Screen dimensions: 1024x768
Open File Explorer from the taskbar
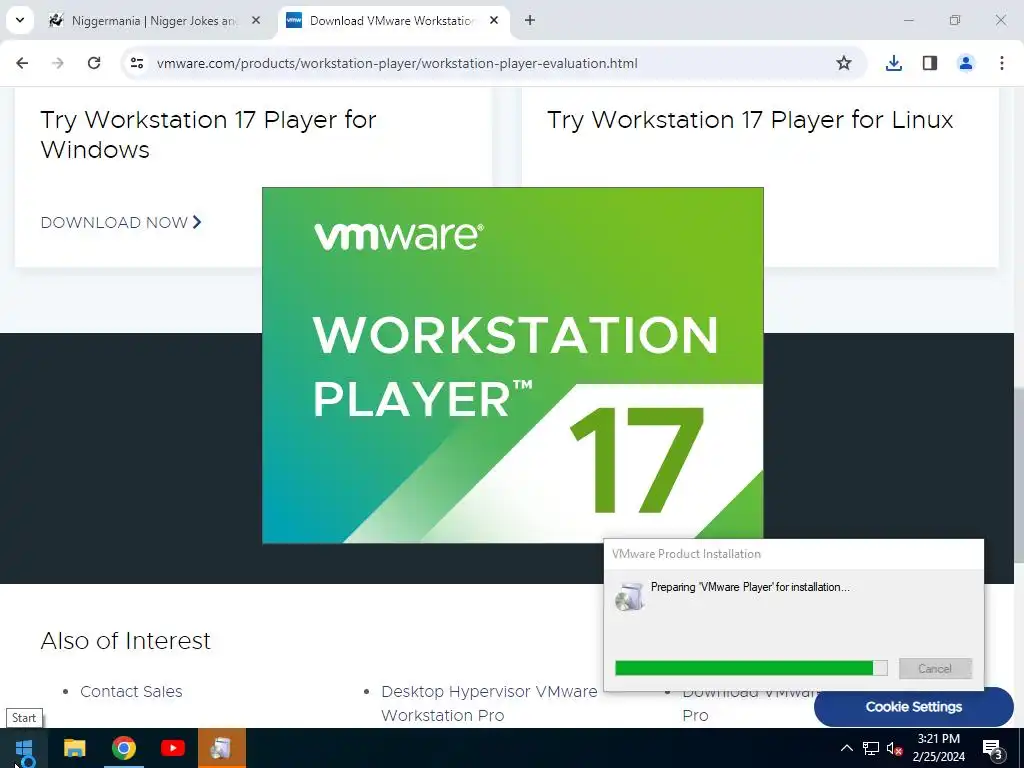coord(74,748)
